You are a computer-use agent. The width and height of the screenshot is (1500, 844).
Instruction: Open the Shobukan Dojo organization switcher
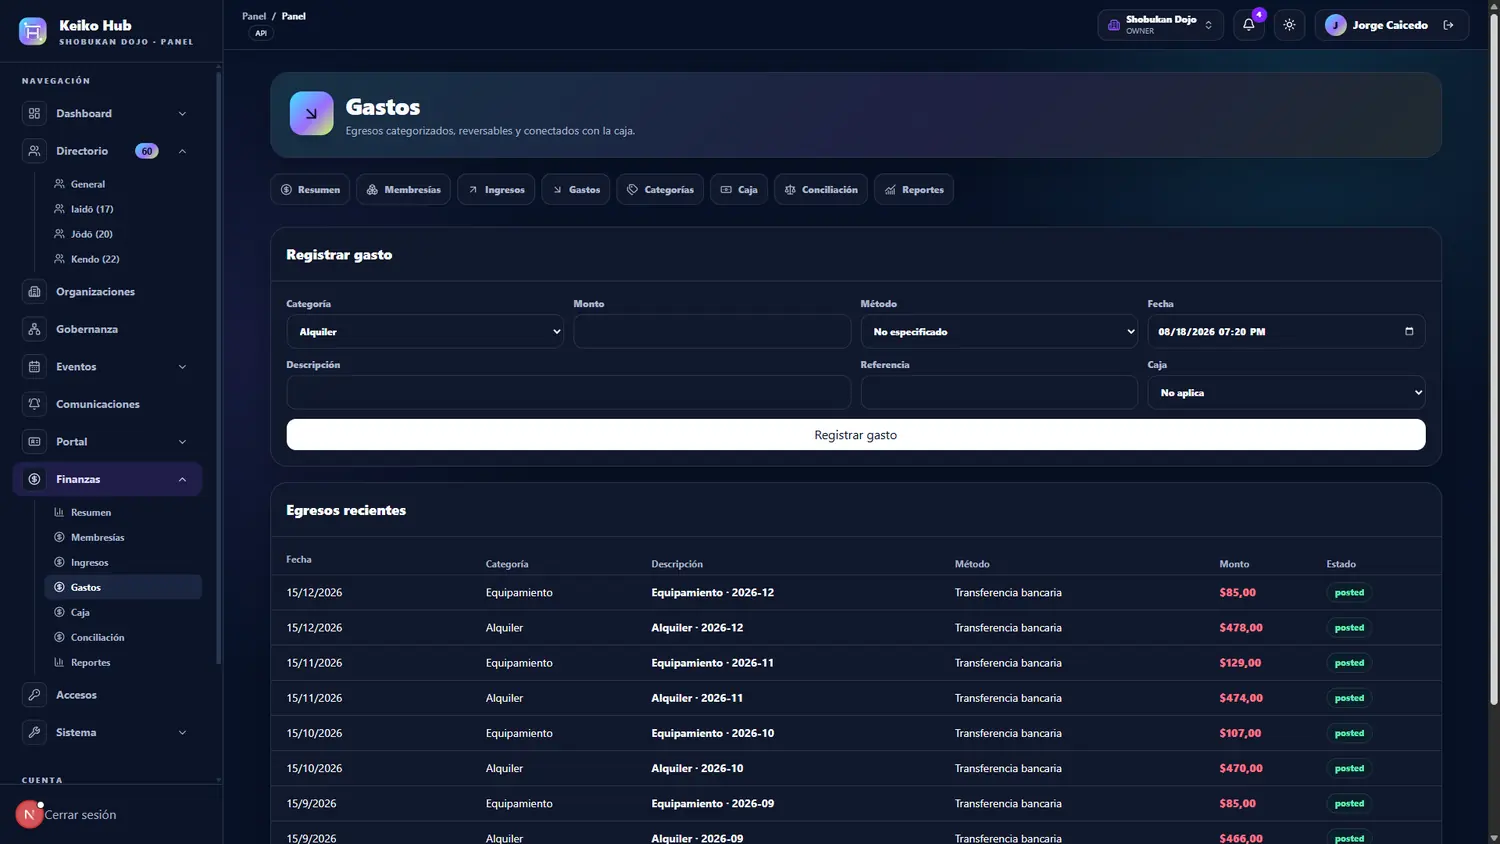click(x=1161, y=25)
